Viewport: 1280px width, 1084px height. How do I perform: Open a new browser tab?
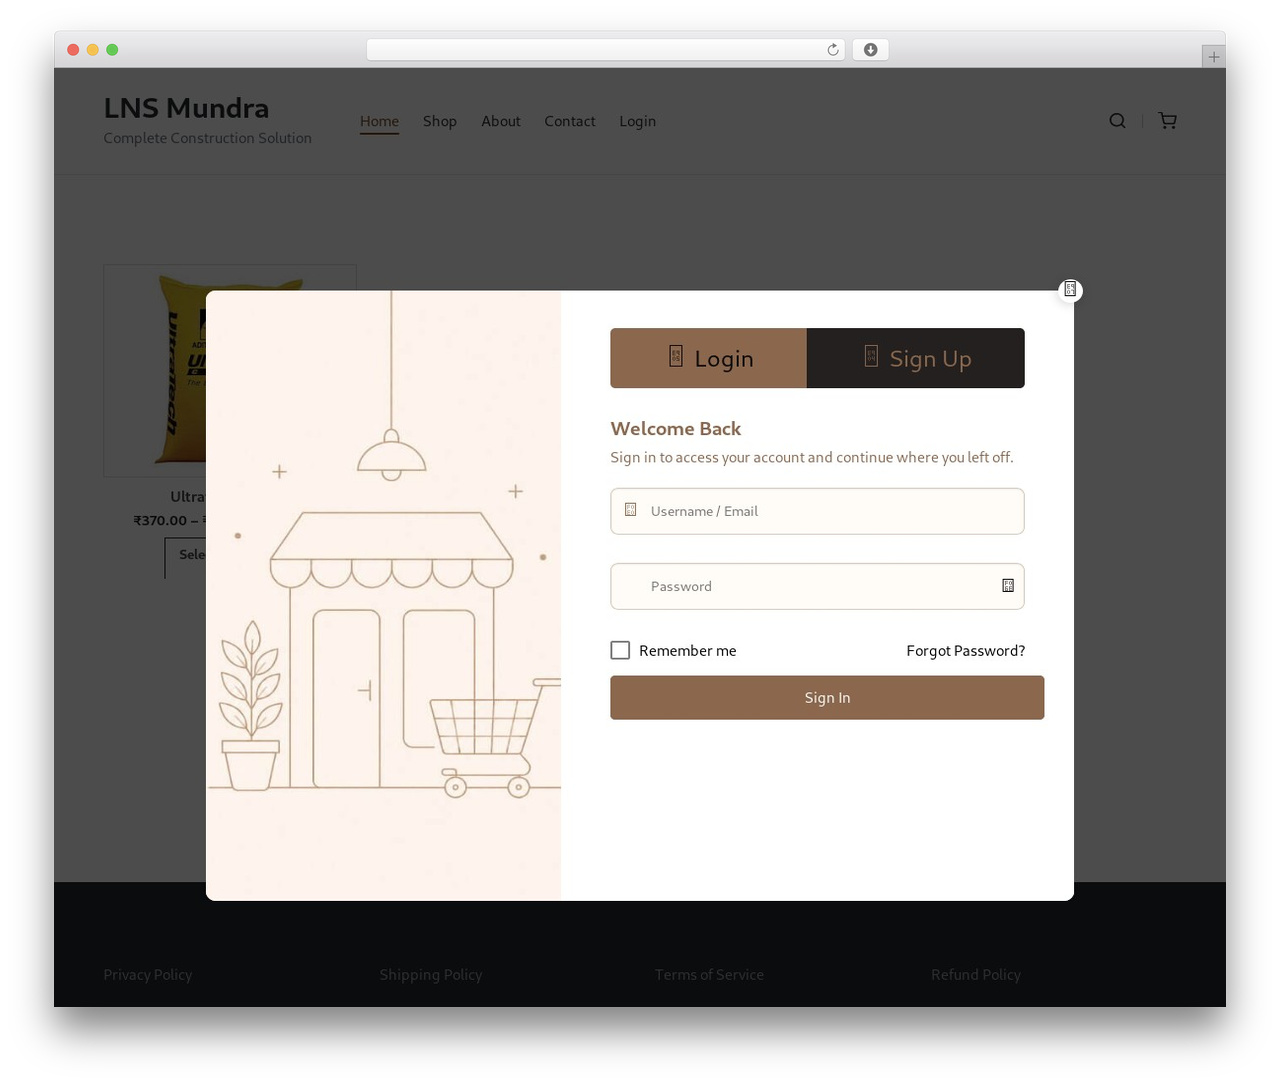tap(1213, 57)
